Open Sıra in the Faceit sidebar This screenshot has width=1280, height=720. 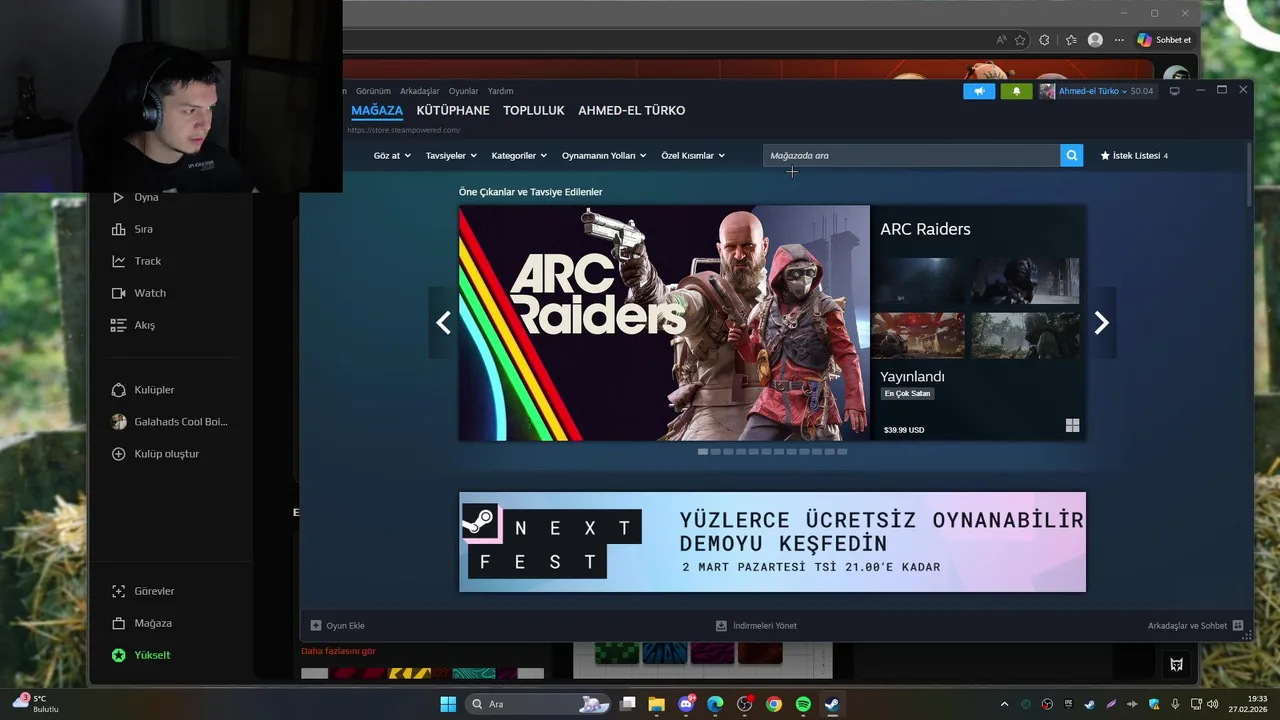[x=133, y=229]
